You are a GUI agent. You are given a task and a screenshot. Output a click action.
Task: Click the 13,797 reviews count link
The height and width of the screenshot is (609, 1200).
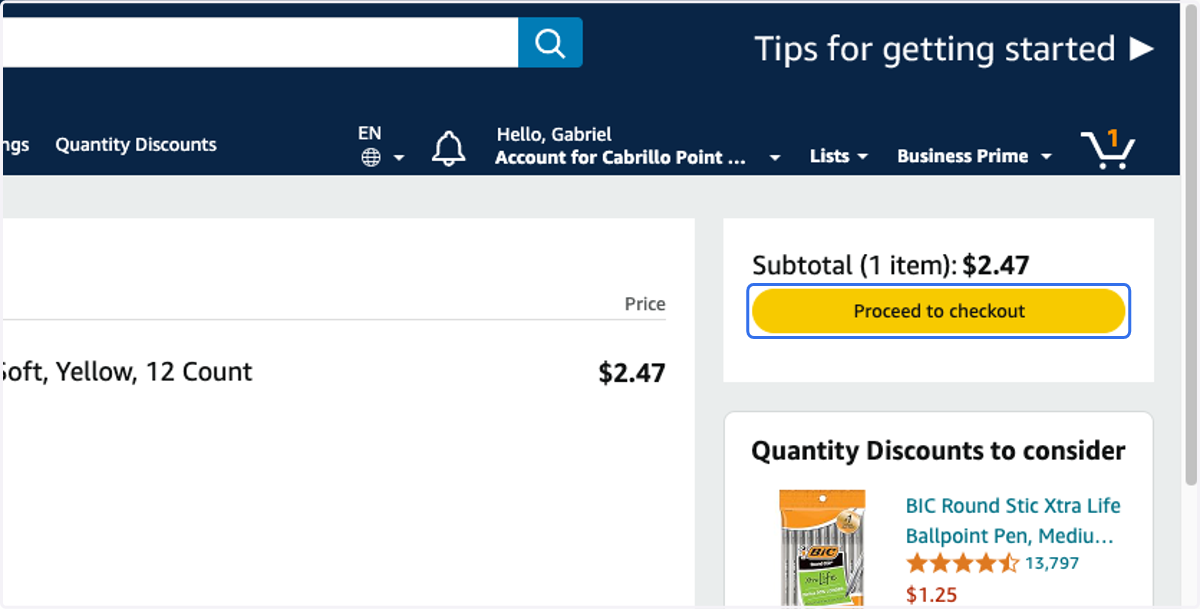[1052, 563]
